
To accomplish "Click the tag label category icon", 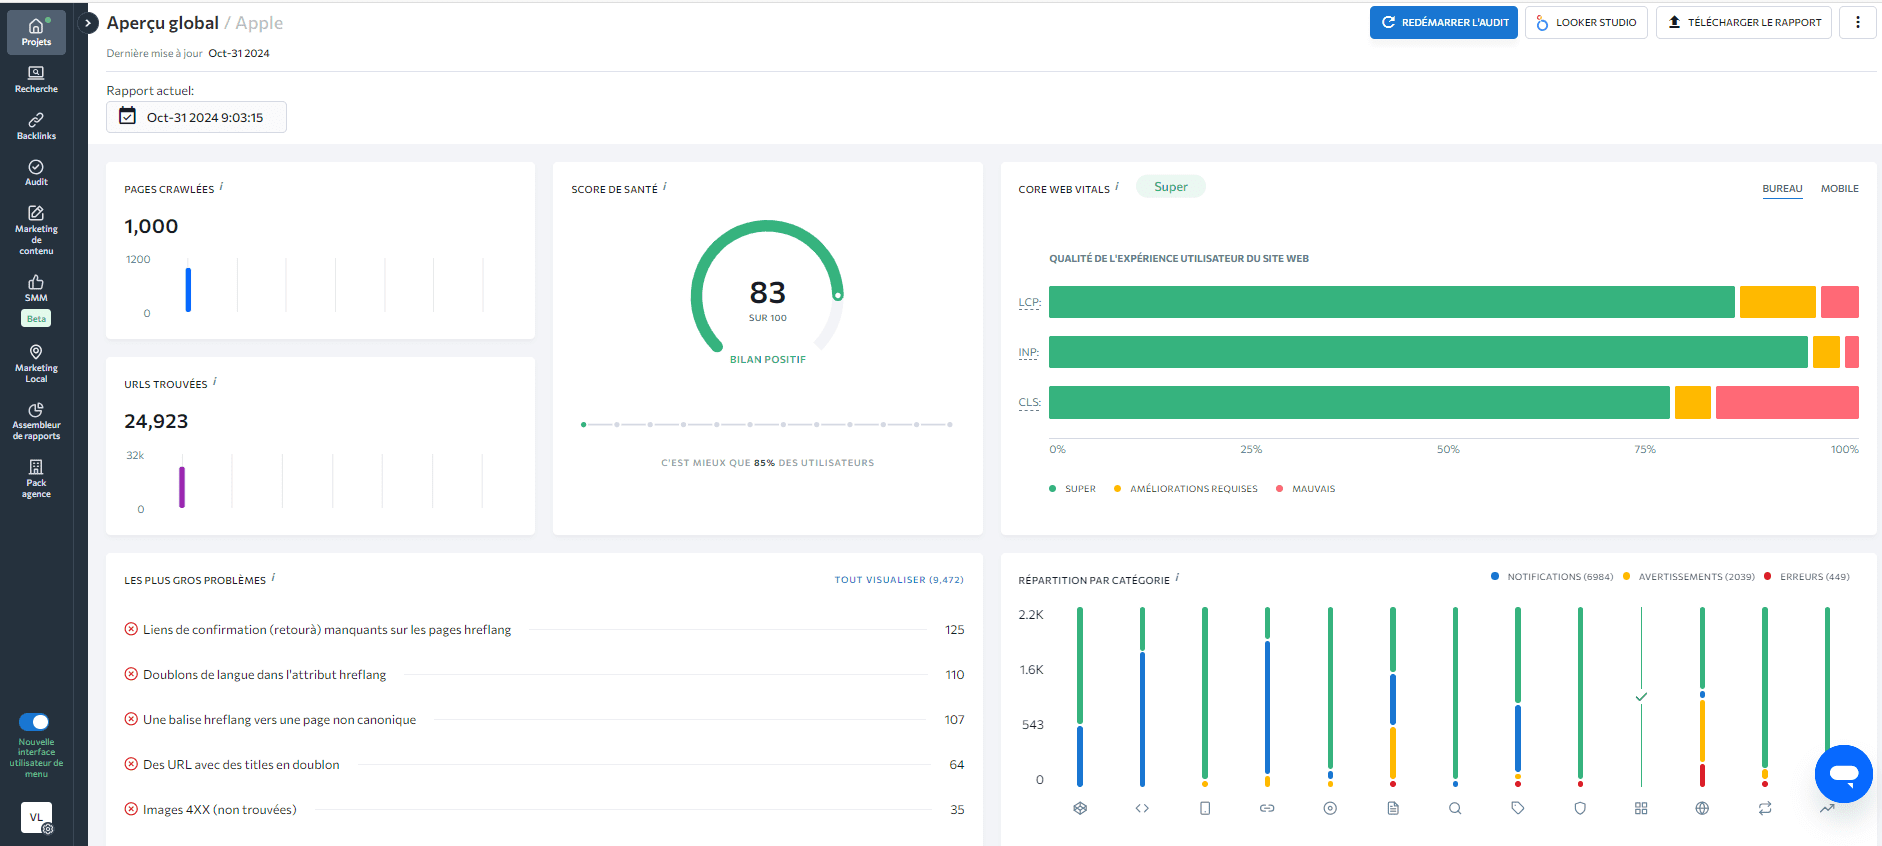I will 1518,808.
